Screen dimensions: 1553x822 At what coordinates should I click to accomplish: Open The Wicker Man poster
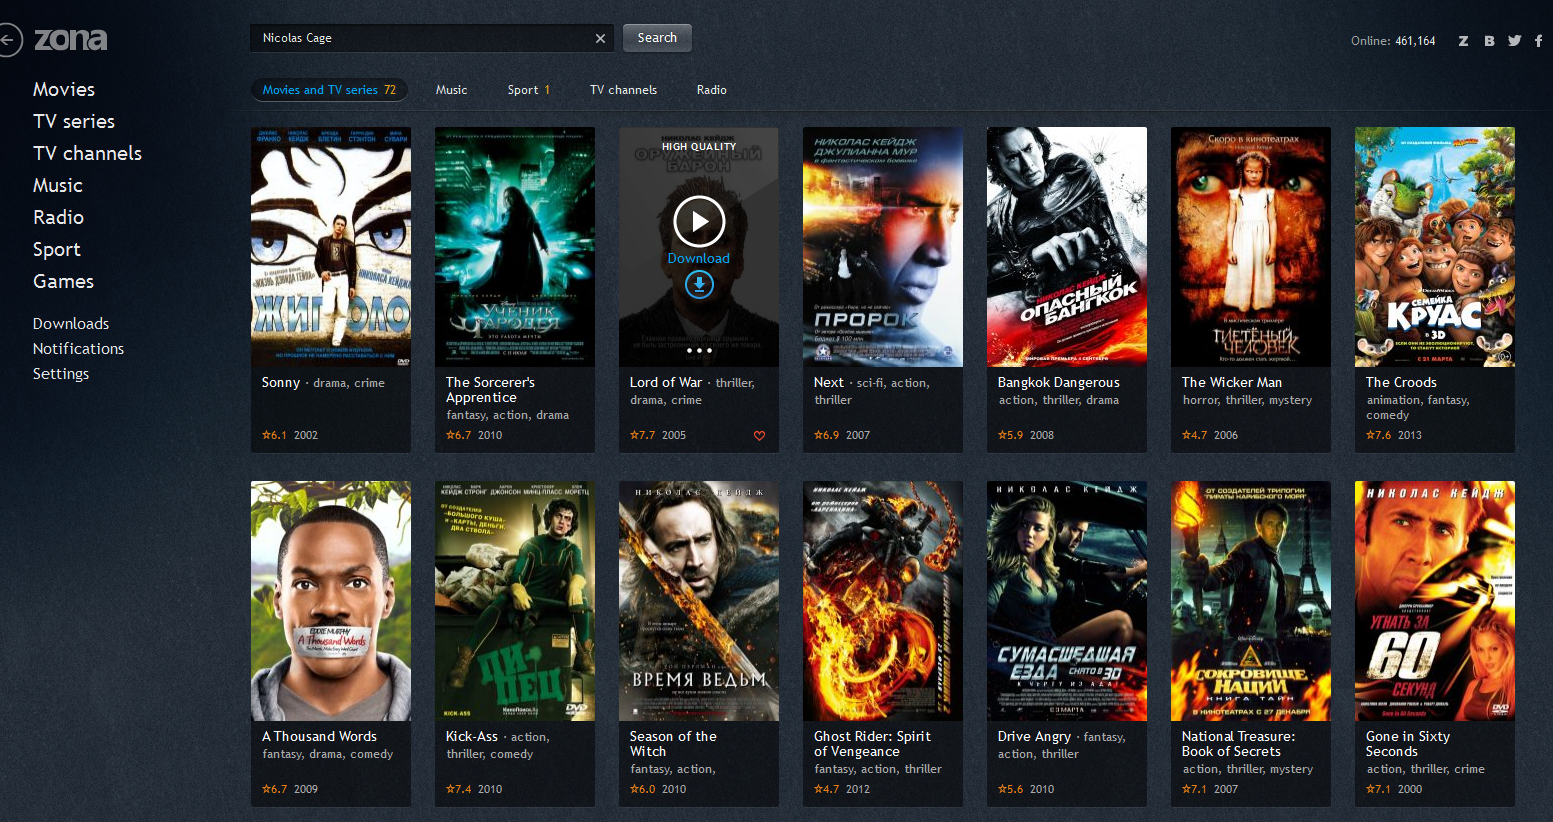(x=1251, y=247)
